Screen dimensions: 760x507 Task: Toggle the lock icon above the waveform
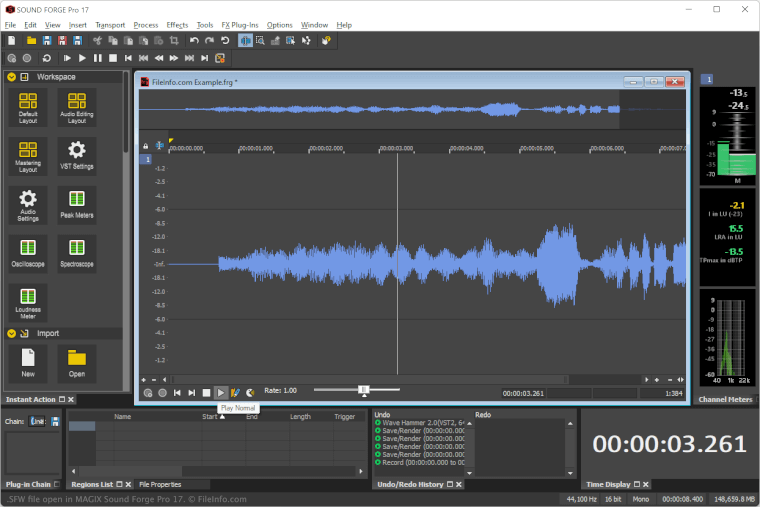(145, 146)
